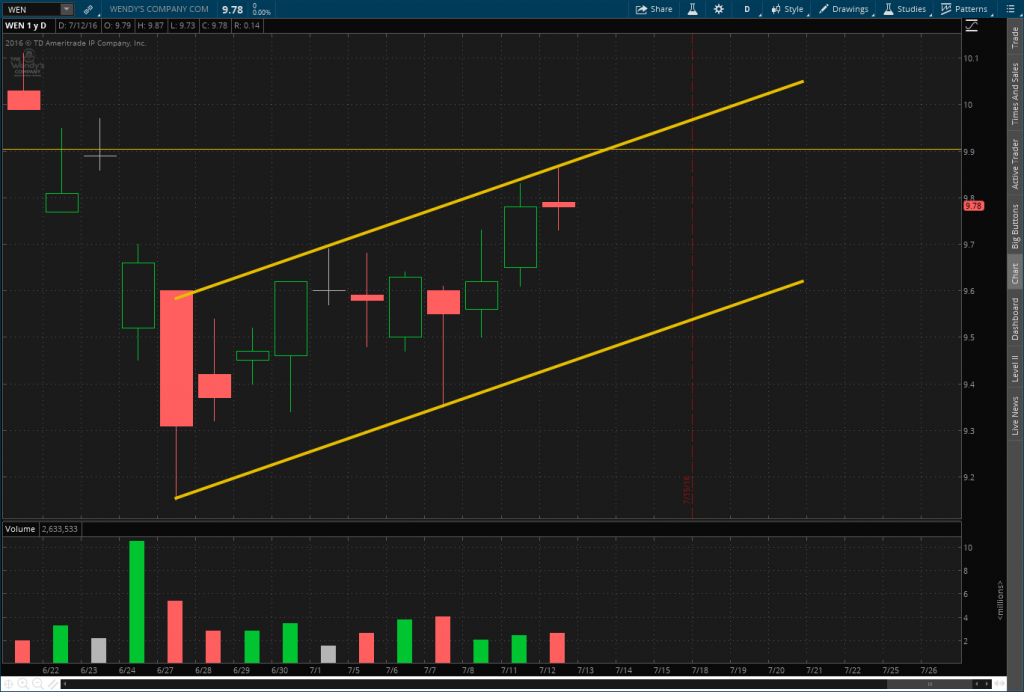Toggle the price axis scale icon
This screenshot has height=692, width=1024.
click(x=971, y=25)
